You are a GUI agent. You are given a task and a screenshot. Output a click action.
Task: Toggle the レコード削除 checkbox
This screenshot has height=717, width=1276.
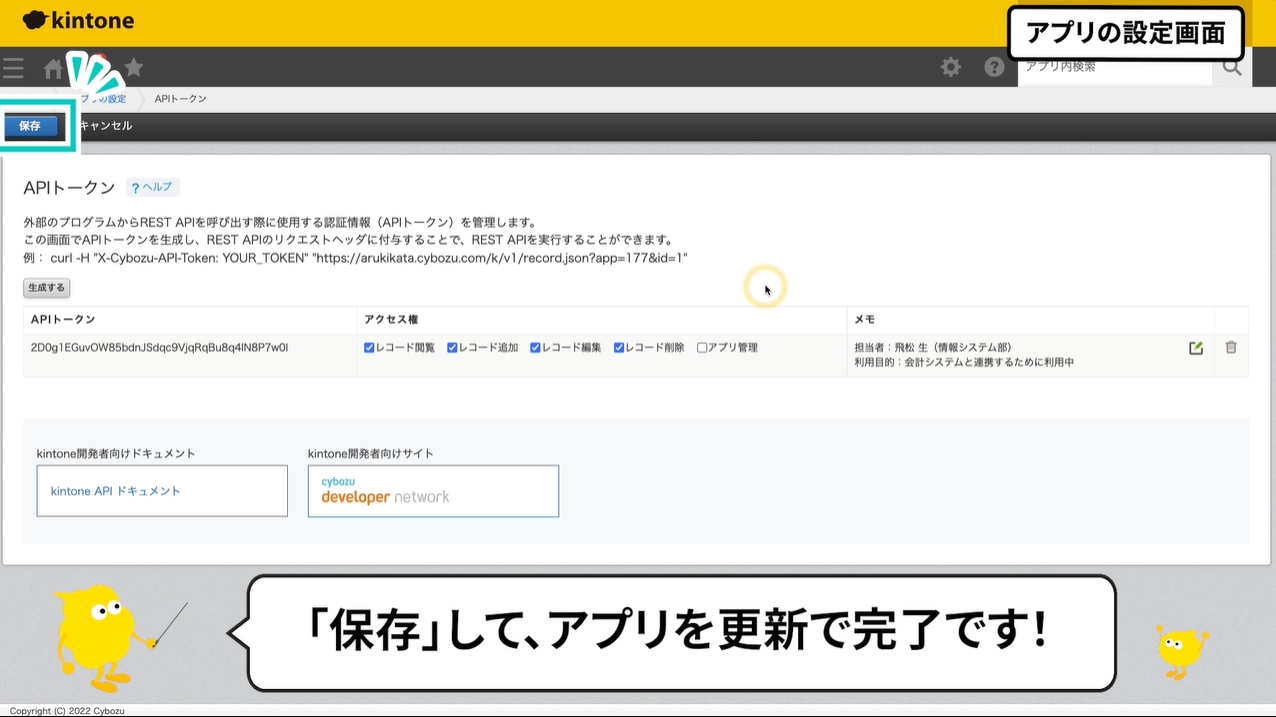619,348
